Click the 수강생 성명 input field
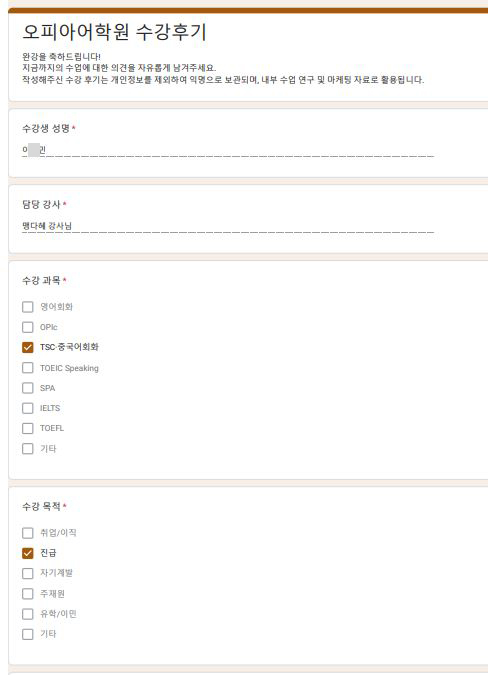 [x=228, y=150]
